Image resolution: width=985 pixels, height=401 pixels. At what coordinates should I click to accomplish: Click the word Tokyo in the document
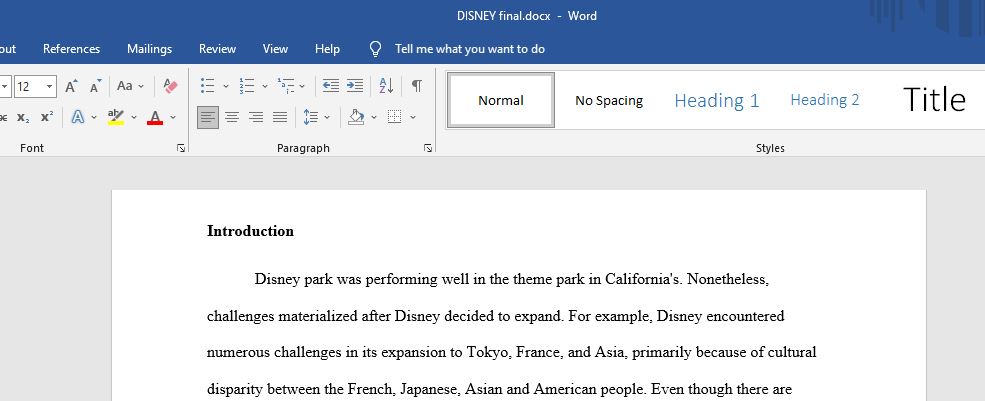click(x=489, y=353)
